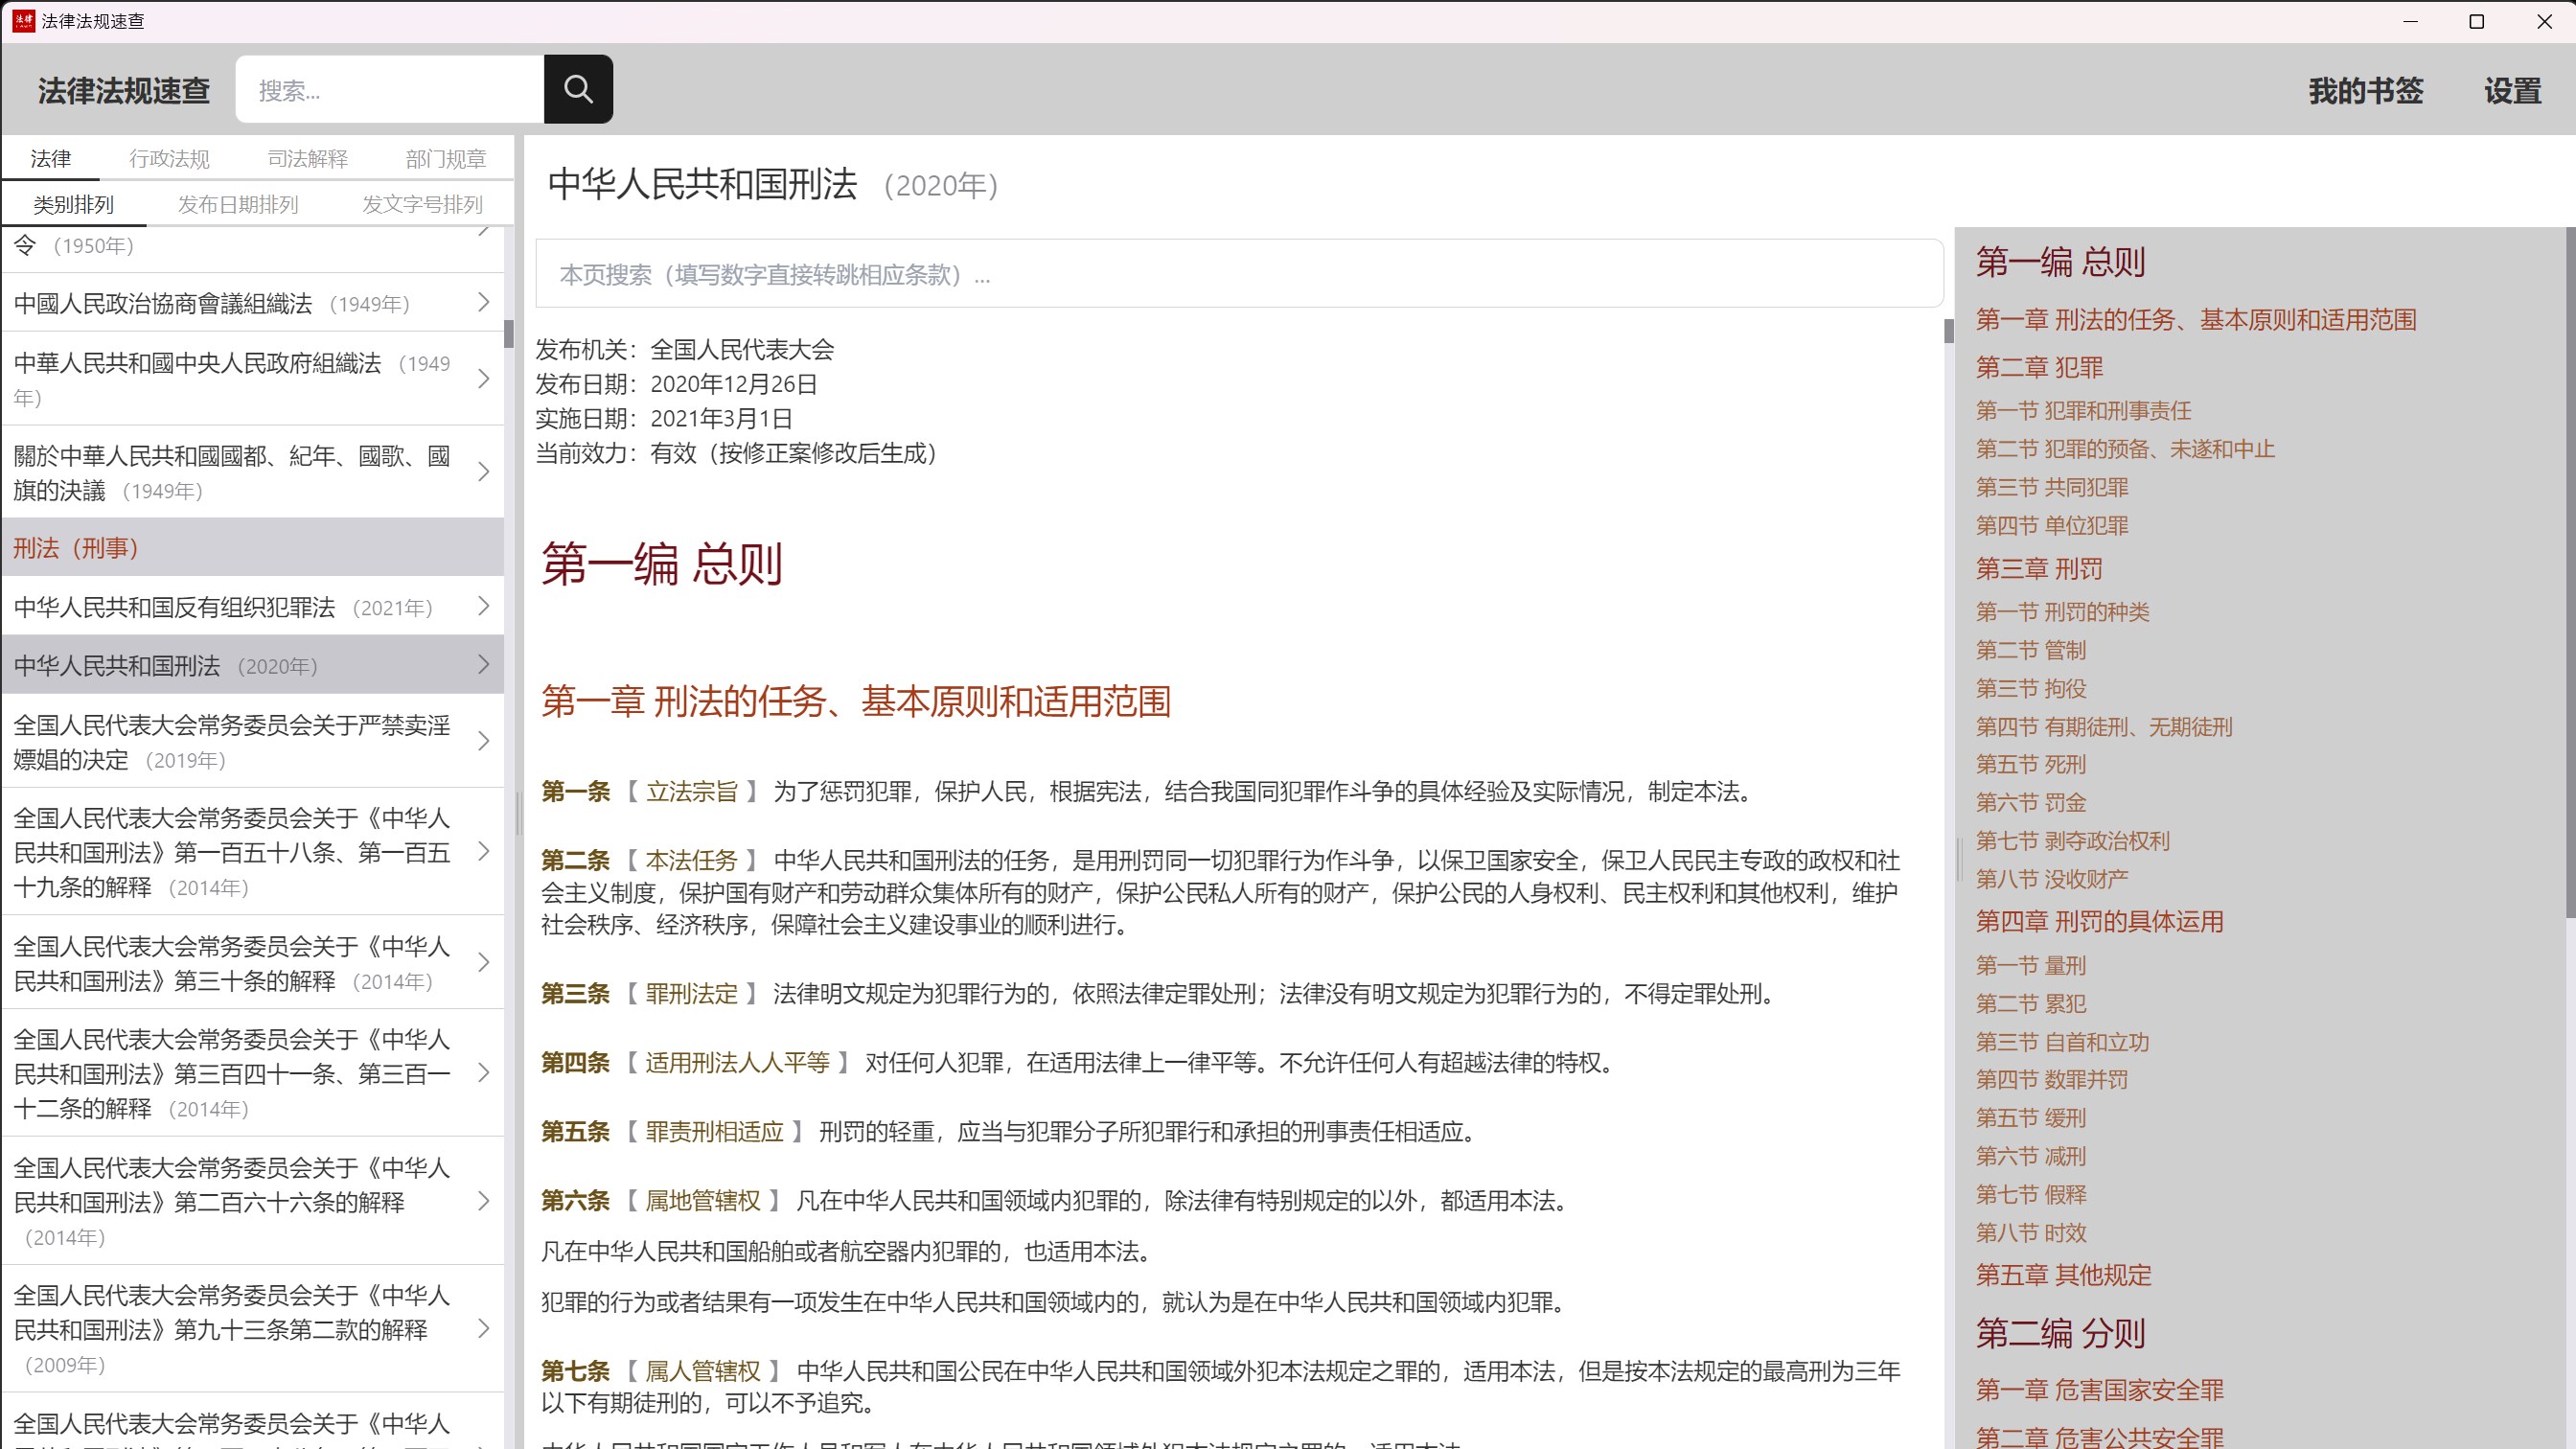Open 设置 settings
This screenshot has height=1449, width=2576.
[2512, 91]
